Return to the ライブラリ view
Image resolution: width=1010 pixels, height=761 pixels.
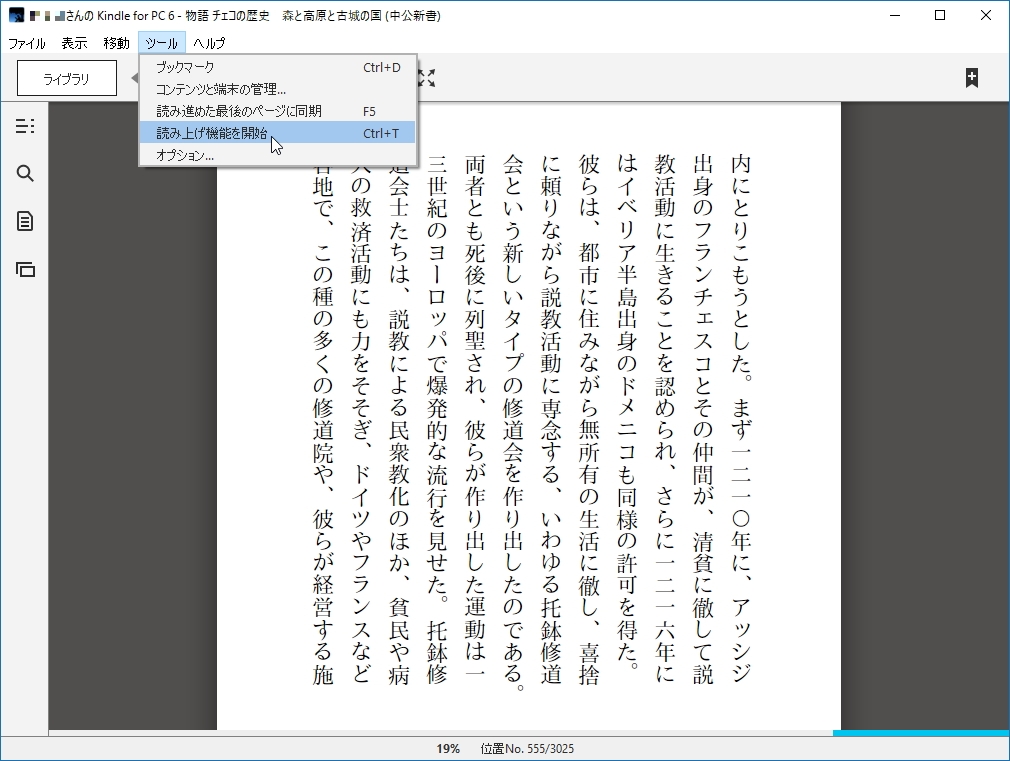66,77
